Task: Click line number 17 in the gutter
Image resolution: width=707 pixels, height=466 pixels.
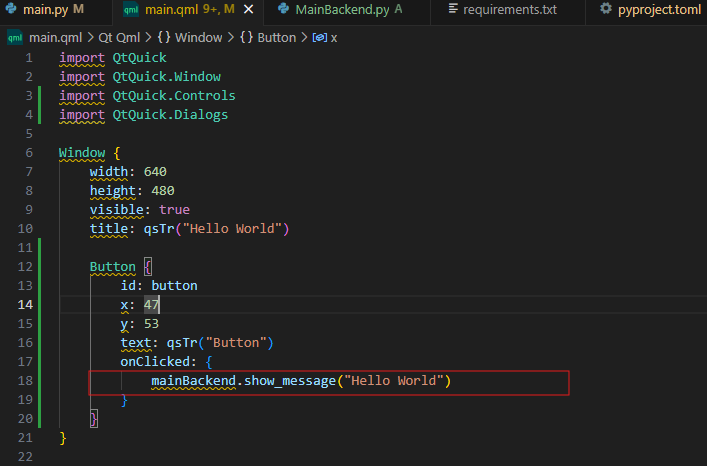Action: tap(25, 362)
